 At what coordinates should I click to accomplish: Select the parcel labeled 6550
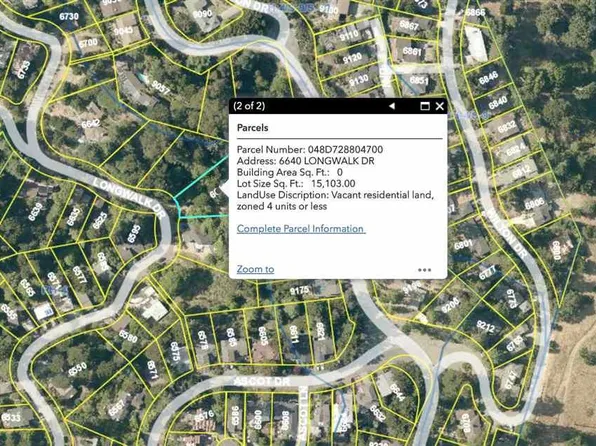pyautogui.click(x=77, y=369)
